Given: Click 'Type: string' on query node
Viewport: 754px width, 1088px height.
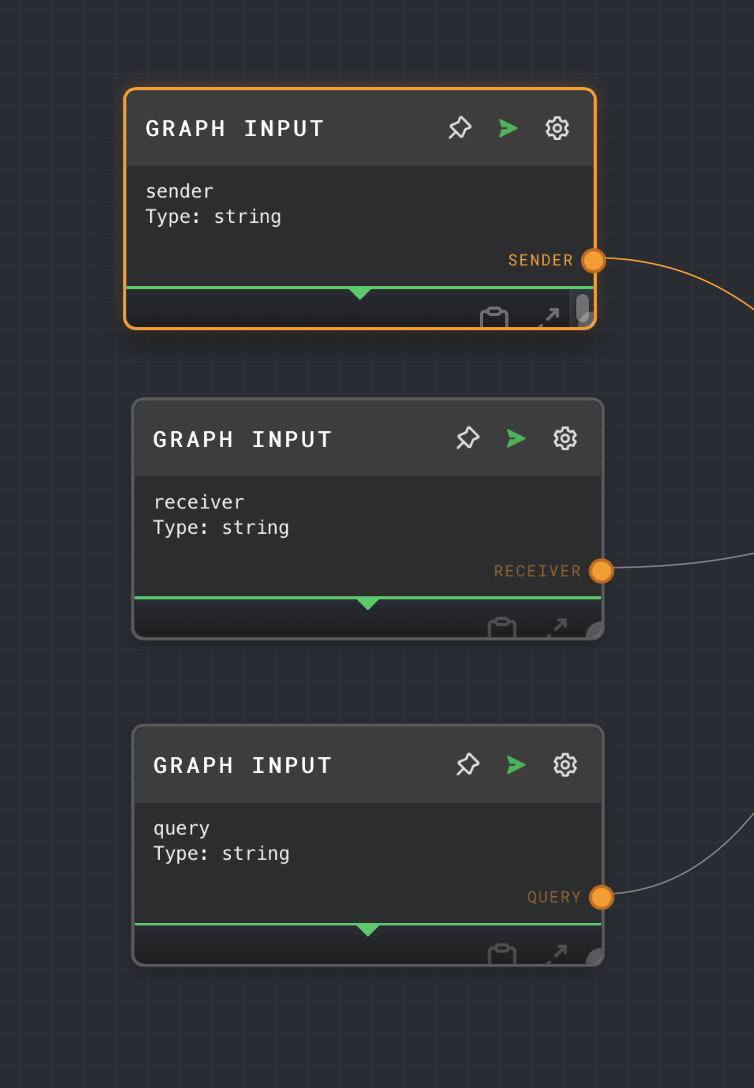Looking at the screenshot, I should tap(221, 854).
